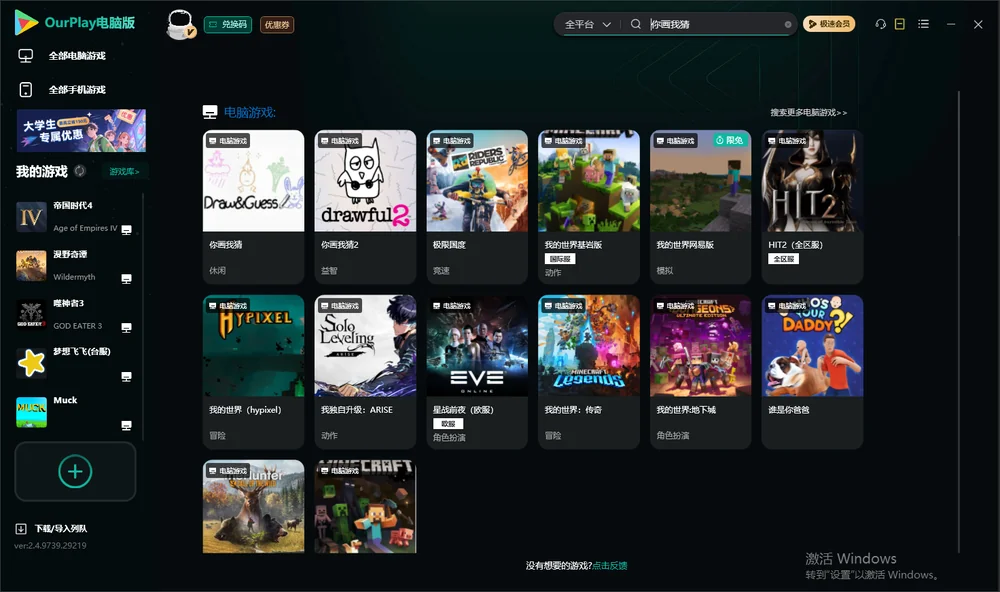Screen dimensions: 1000x592
Task: Select 噬神者3 in my games
Action: pos(75,314)
